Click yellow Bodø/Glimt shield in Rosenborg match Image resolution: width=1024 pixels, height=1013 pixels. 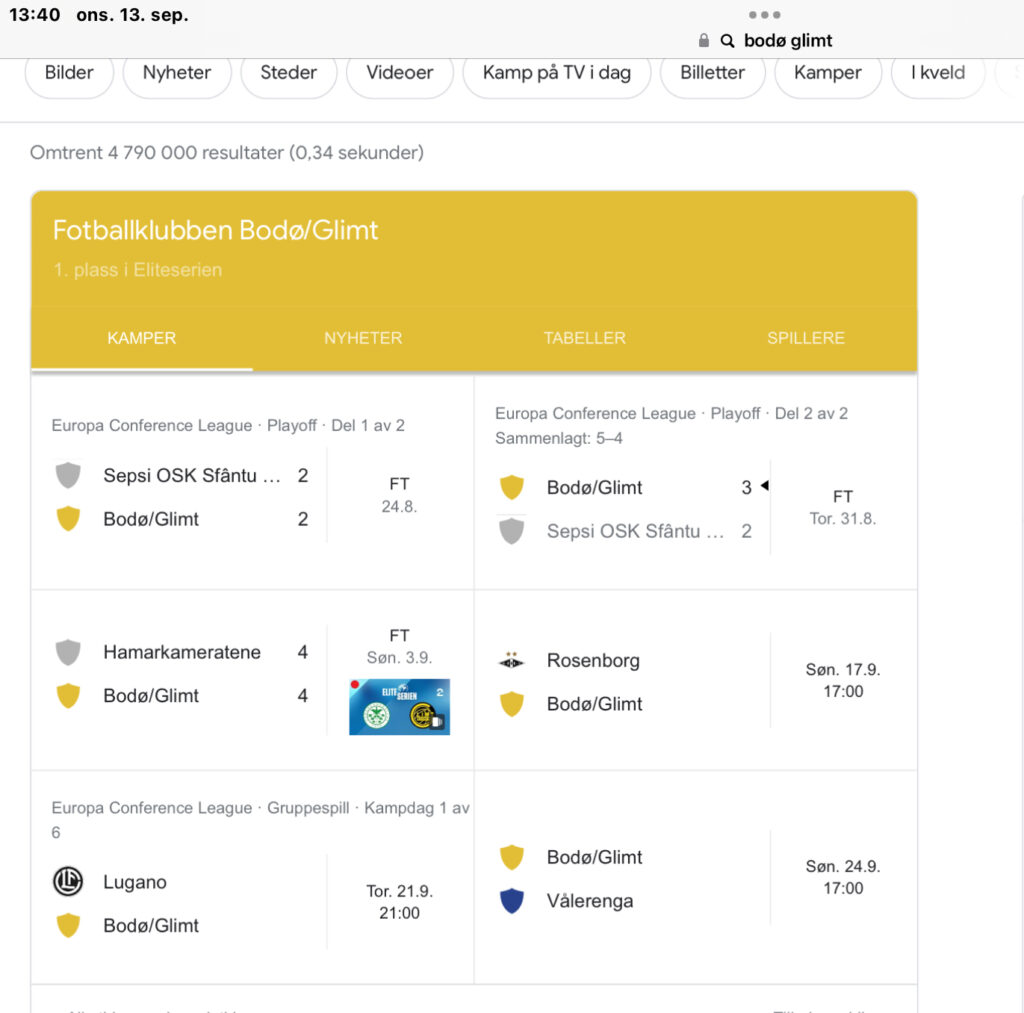point(511,704)
